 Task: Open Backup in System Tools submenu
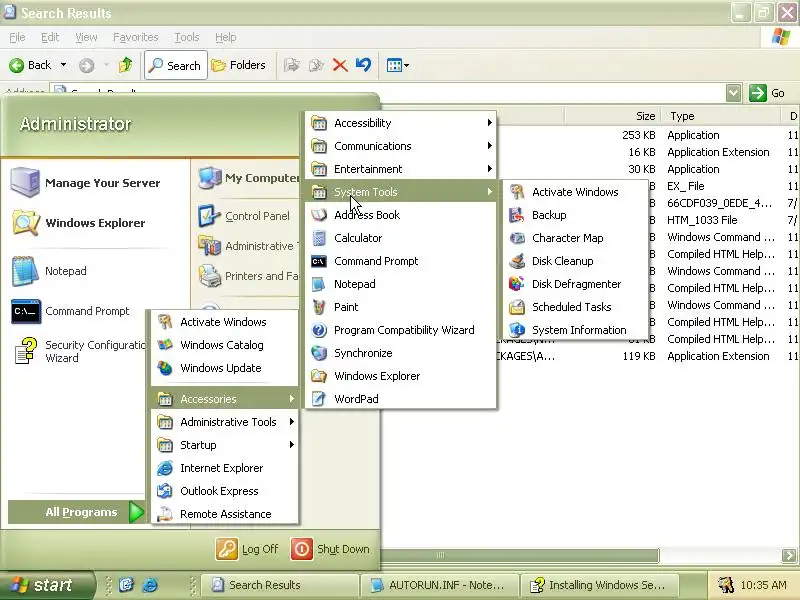pos(576,215)
